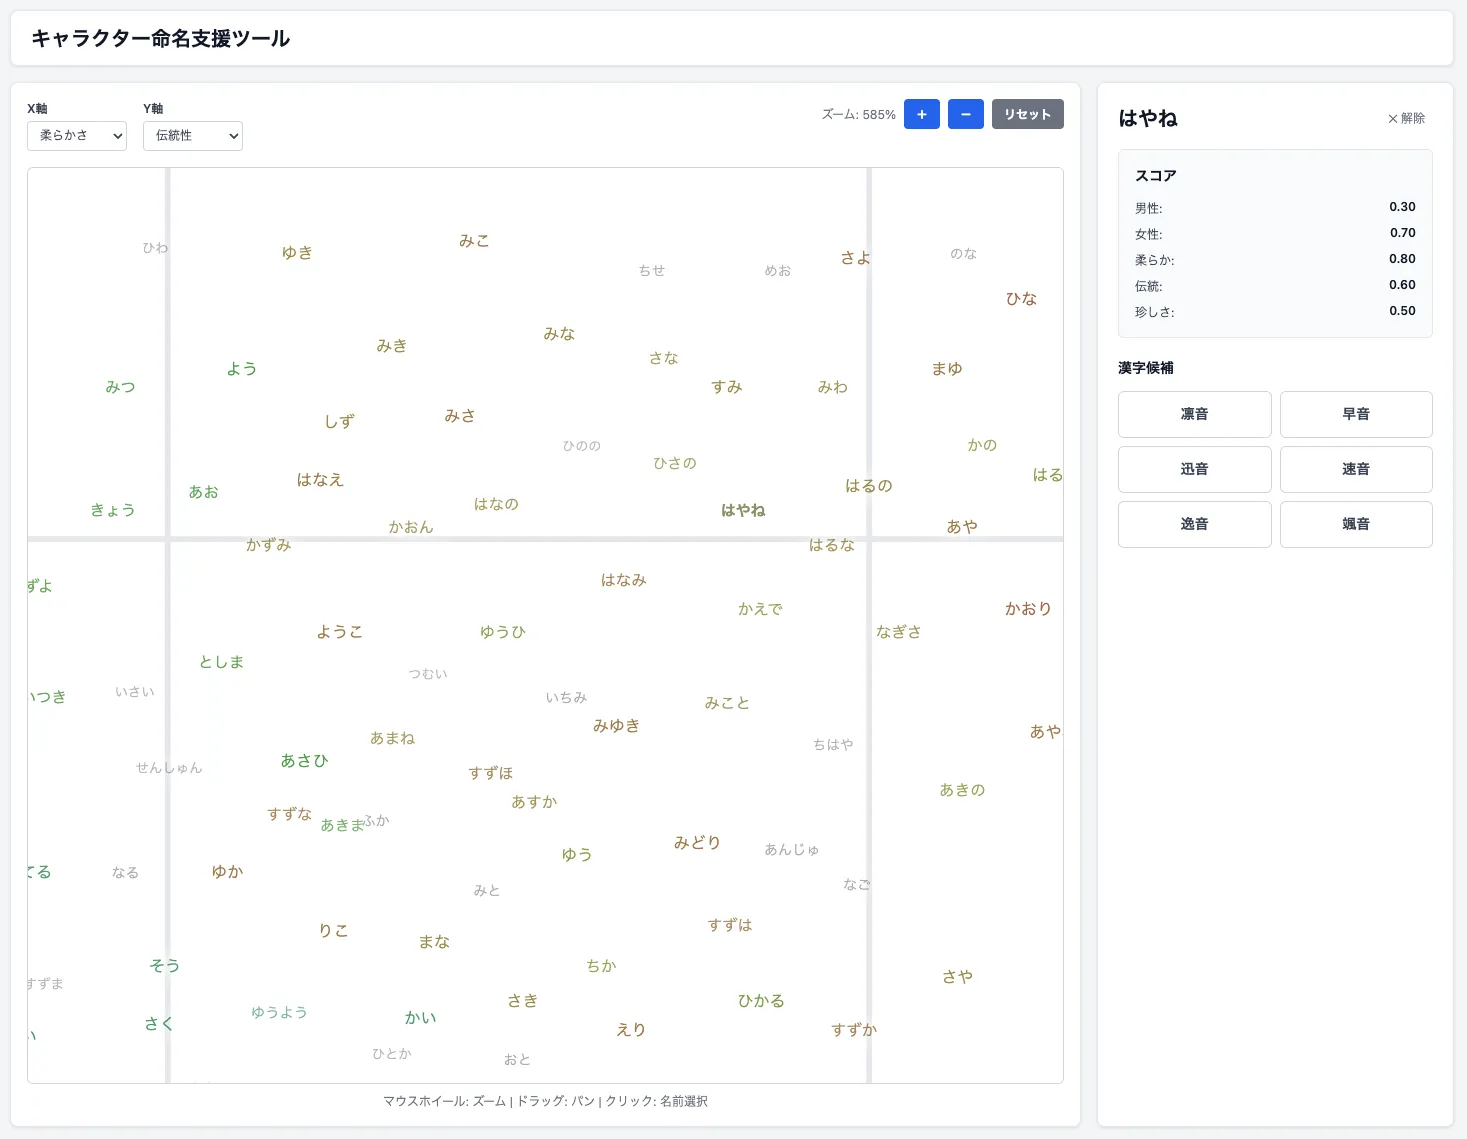Screen dimensions: 1467x1139
Task: Choose kanji candidate 早音
Action: [1355, 414]
